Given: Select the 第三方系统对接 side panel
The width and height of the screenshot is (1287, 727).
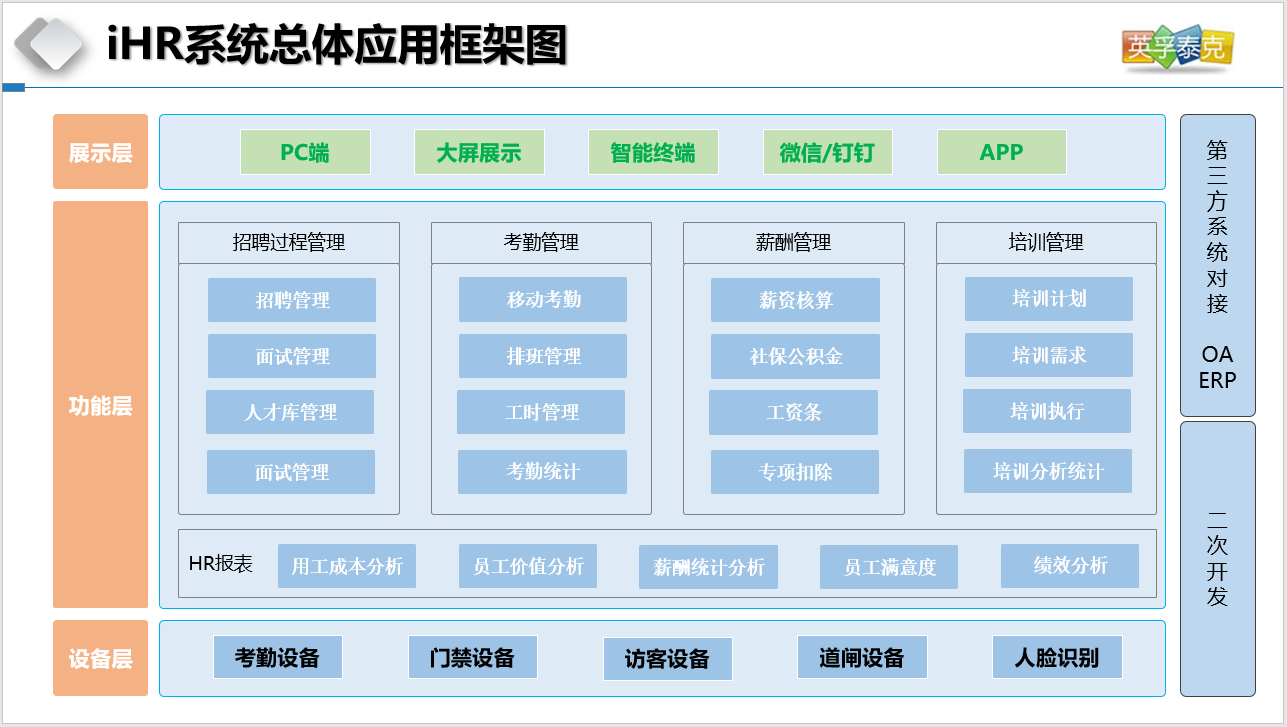Looking at the screenshot, I should 1217,265.
